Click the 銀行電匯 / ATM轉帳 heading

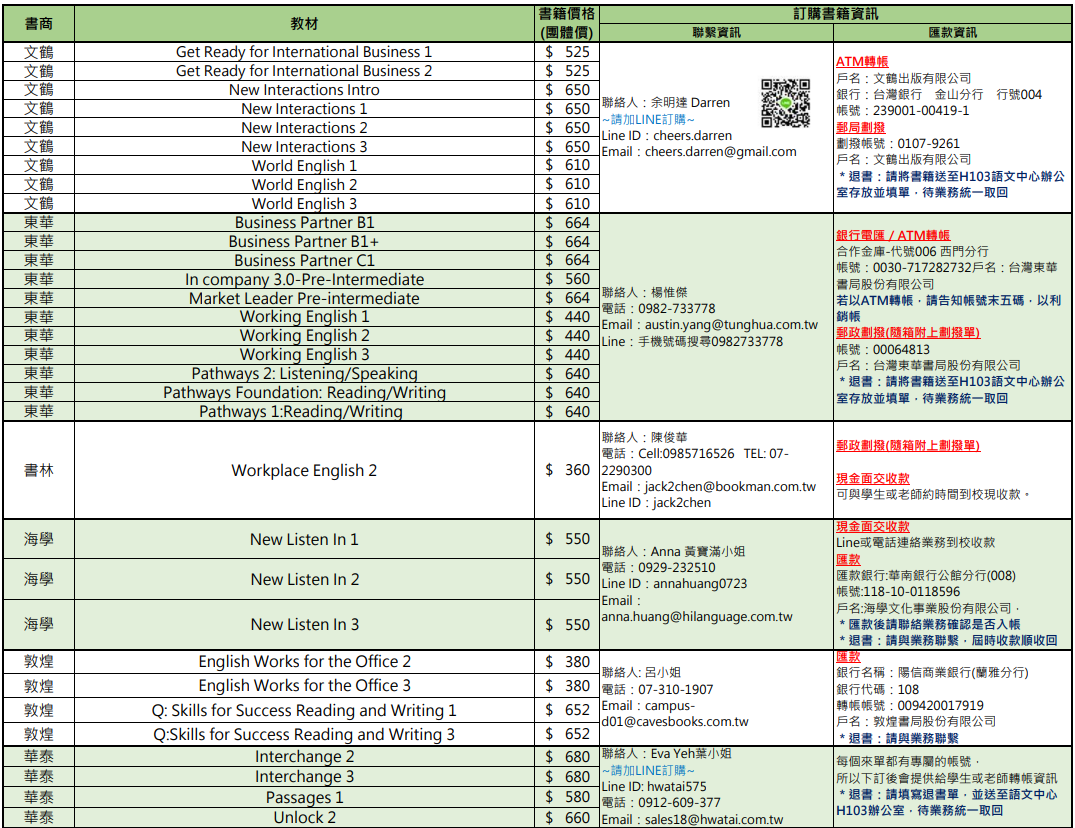click(892, 236)
